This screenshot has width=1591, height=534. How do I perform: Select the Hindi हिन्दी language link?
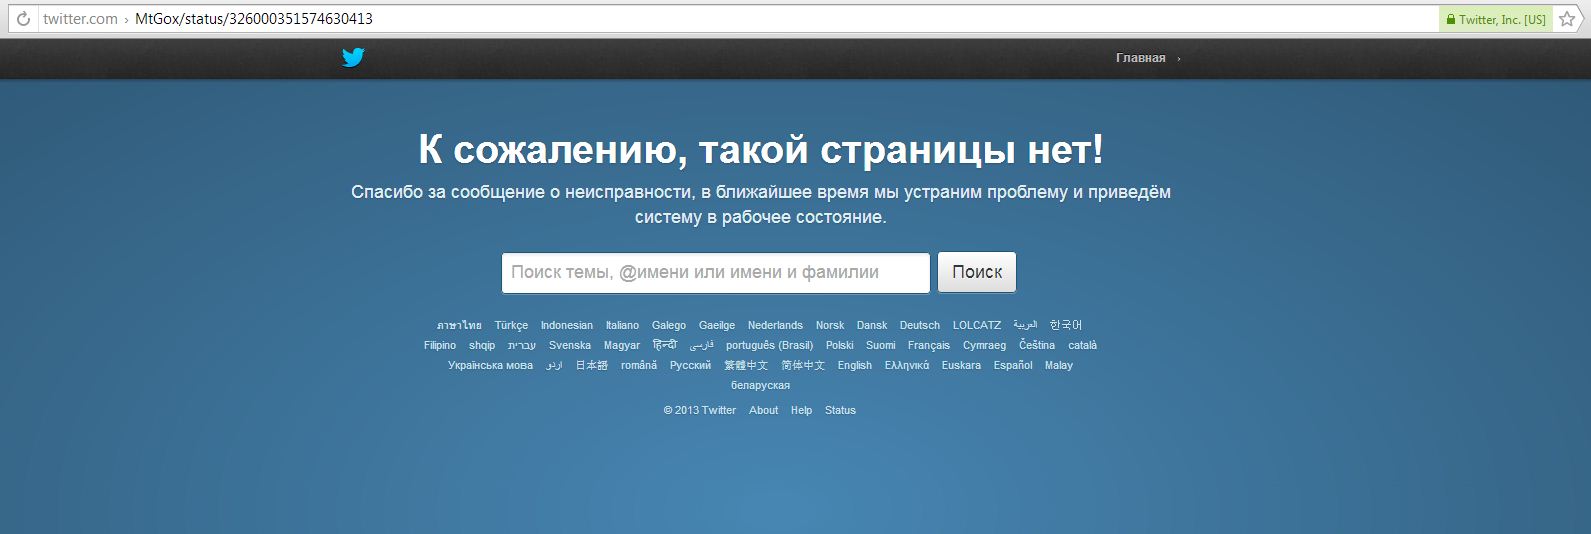coord(665,345)
